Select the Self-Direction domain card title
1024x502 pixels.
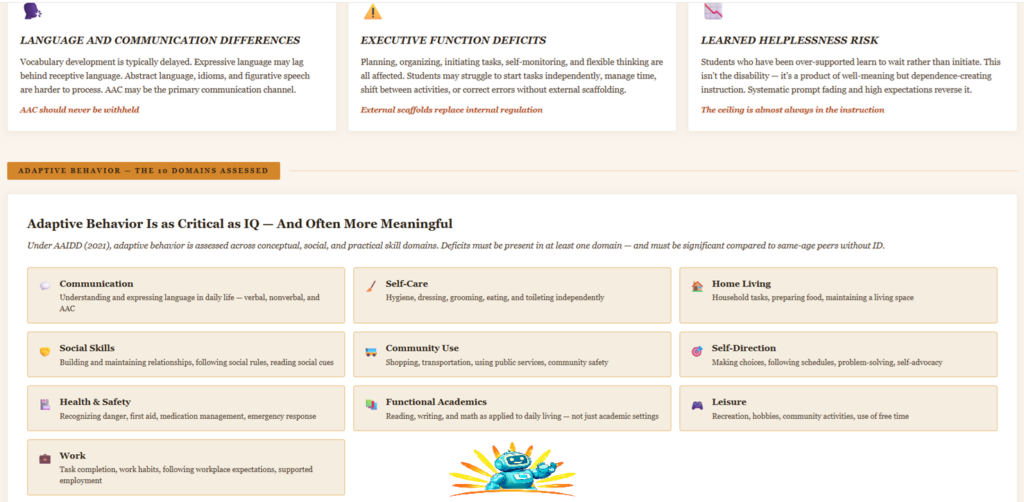[x=744, y=349]
